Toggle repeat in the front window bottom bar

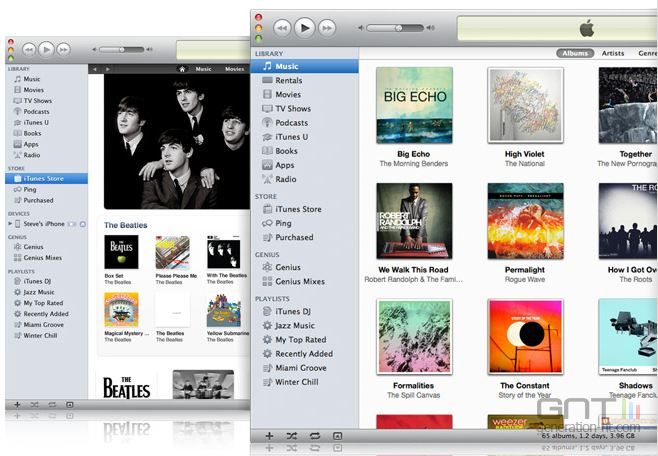click(x=315, y=436)
